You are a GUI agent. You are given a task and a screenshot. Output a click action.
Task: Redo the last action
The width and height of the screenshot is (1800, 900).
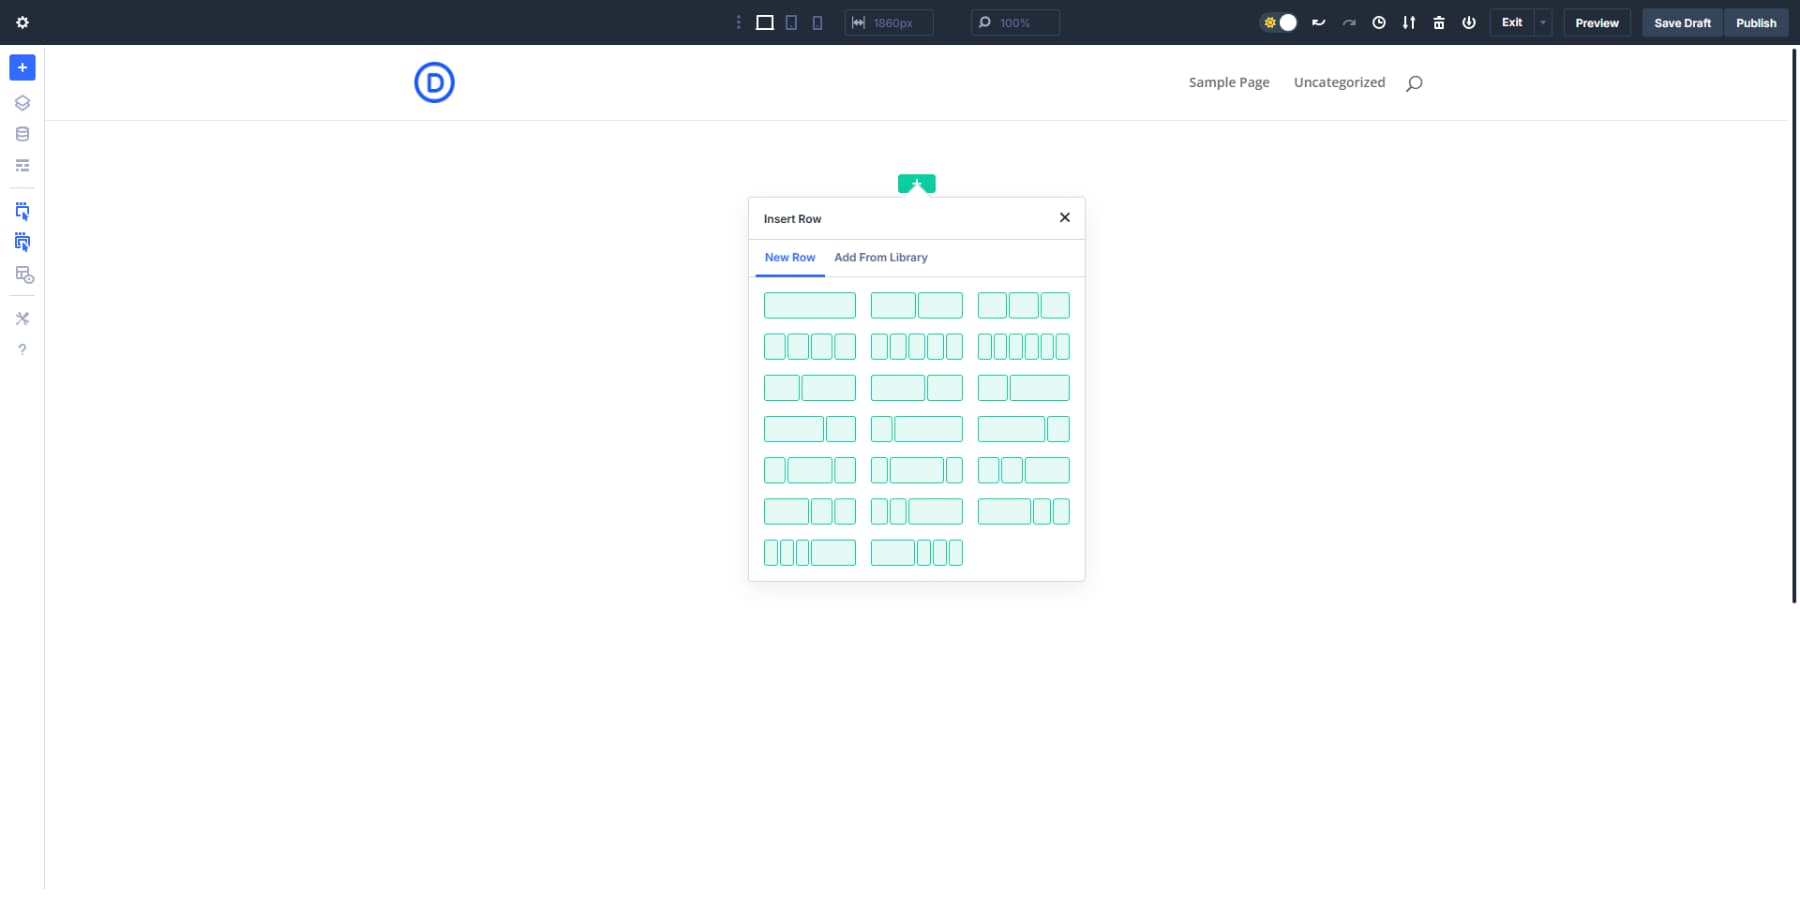[x=1349, y=22]
